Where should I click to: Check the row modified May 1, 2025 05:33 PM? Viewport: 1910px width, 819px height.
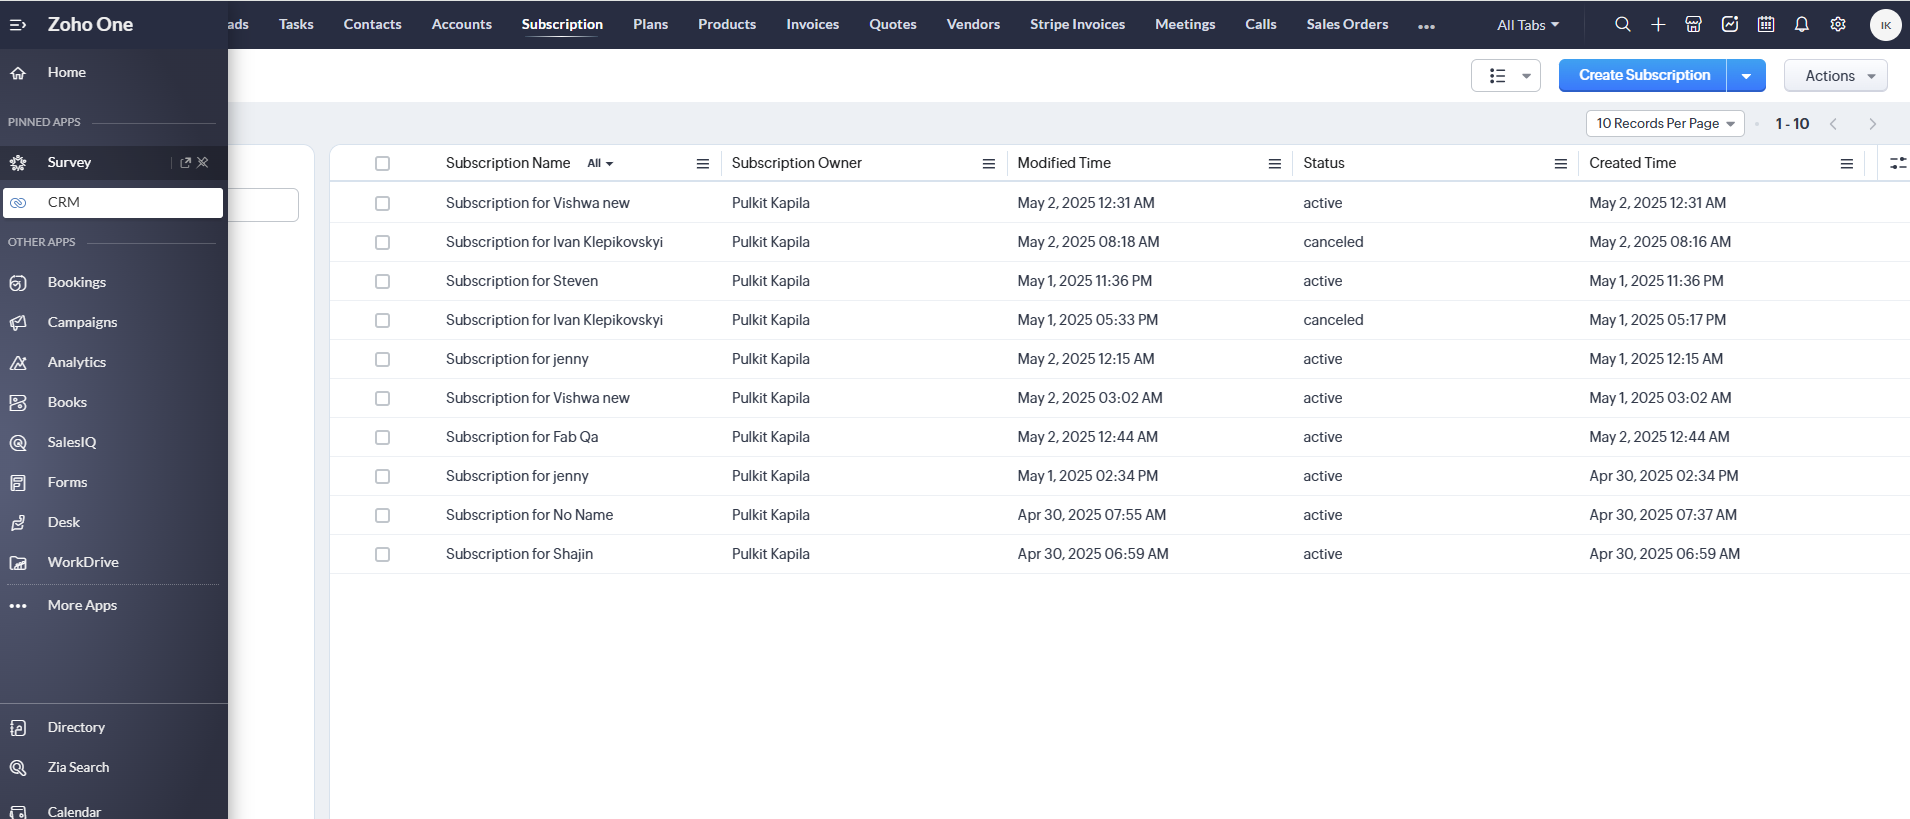pyautogui.click(x=382, y=320)
